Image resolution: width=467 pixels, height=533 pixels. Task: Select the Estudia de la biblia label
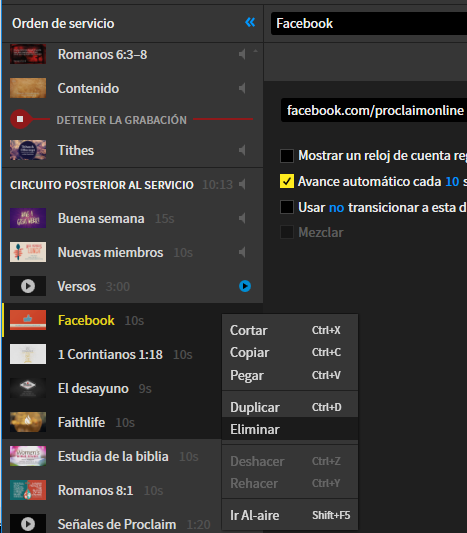113,456
